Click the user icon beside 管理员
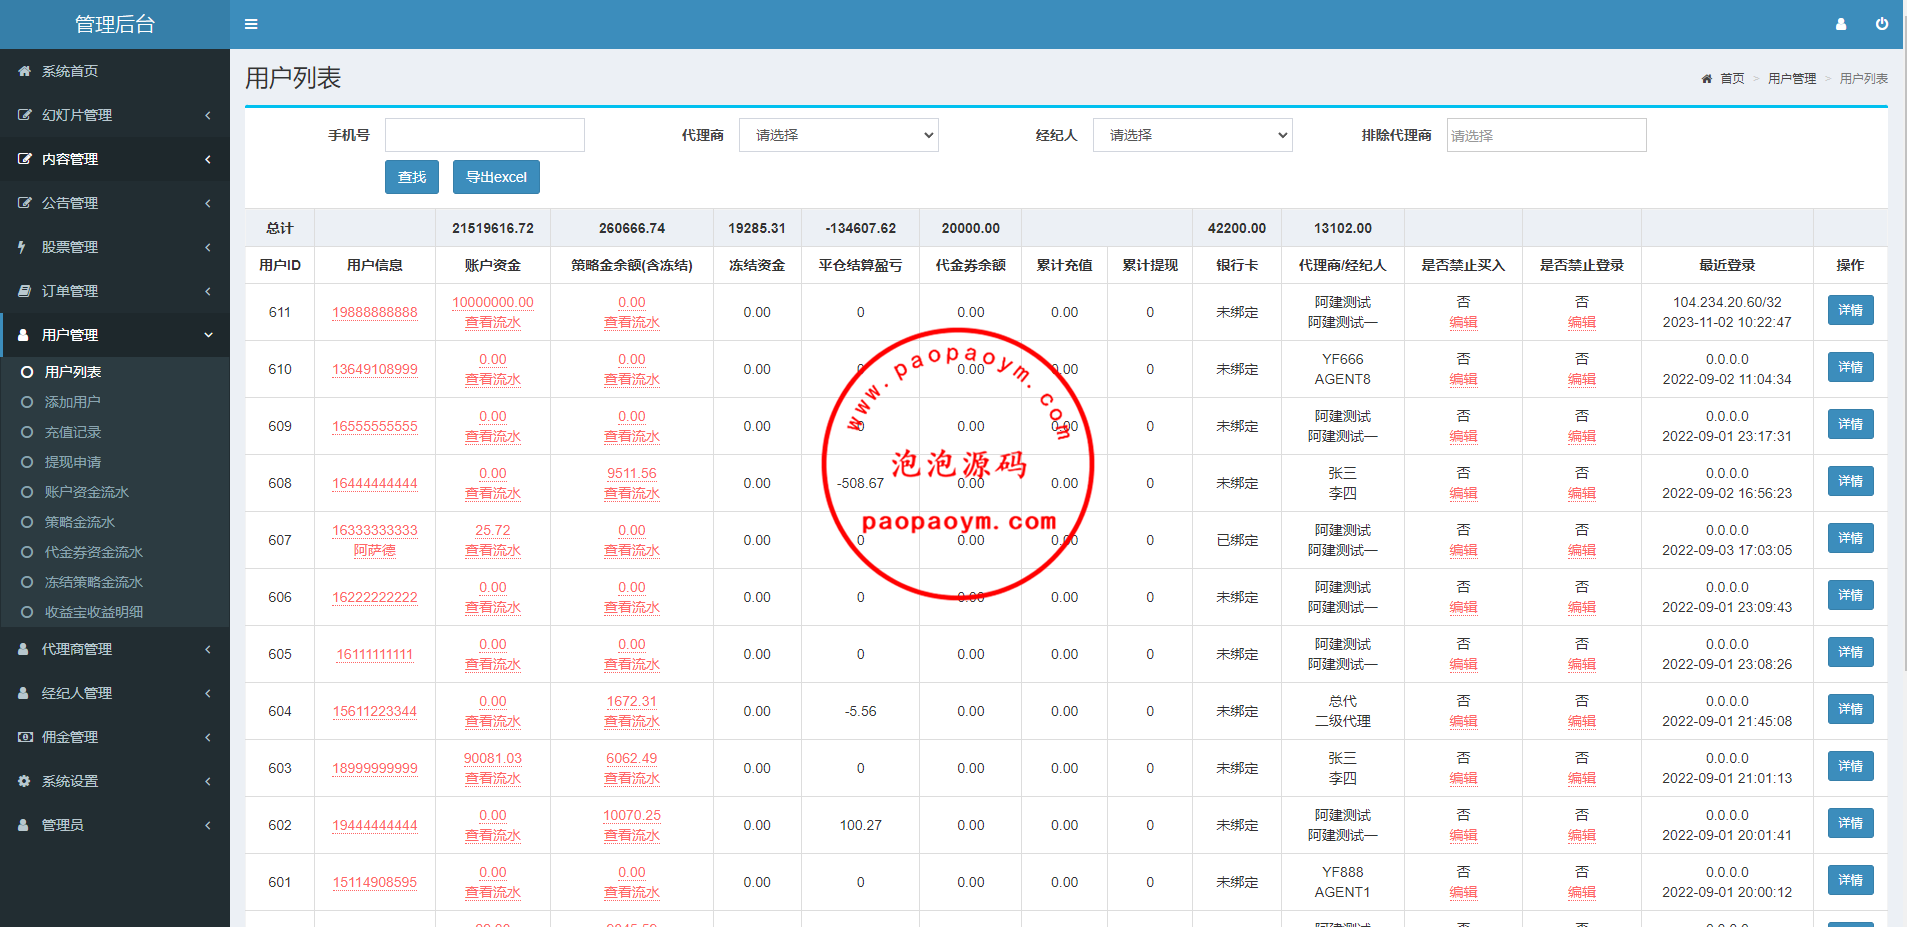 tap(23, 825)
